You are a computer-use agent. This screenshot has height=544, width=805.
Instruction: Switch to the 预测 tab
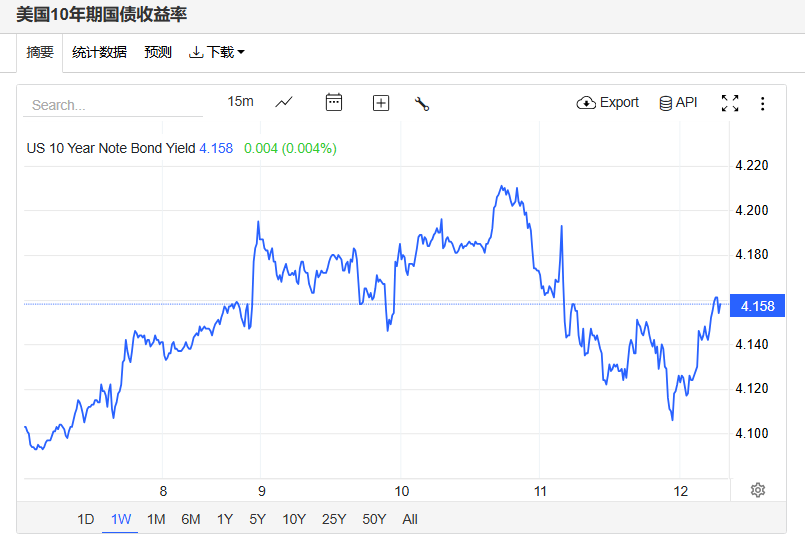158,52
